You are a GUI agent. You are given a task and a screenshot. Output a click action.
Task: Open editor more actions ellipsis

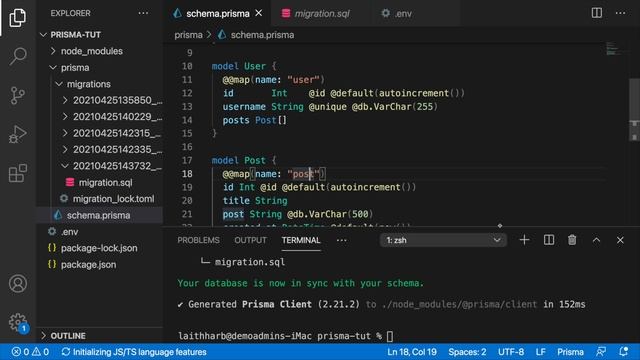tap(620, 13)
